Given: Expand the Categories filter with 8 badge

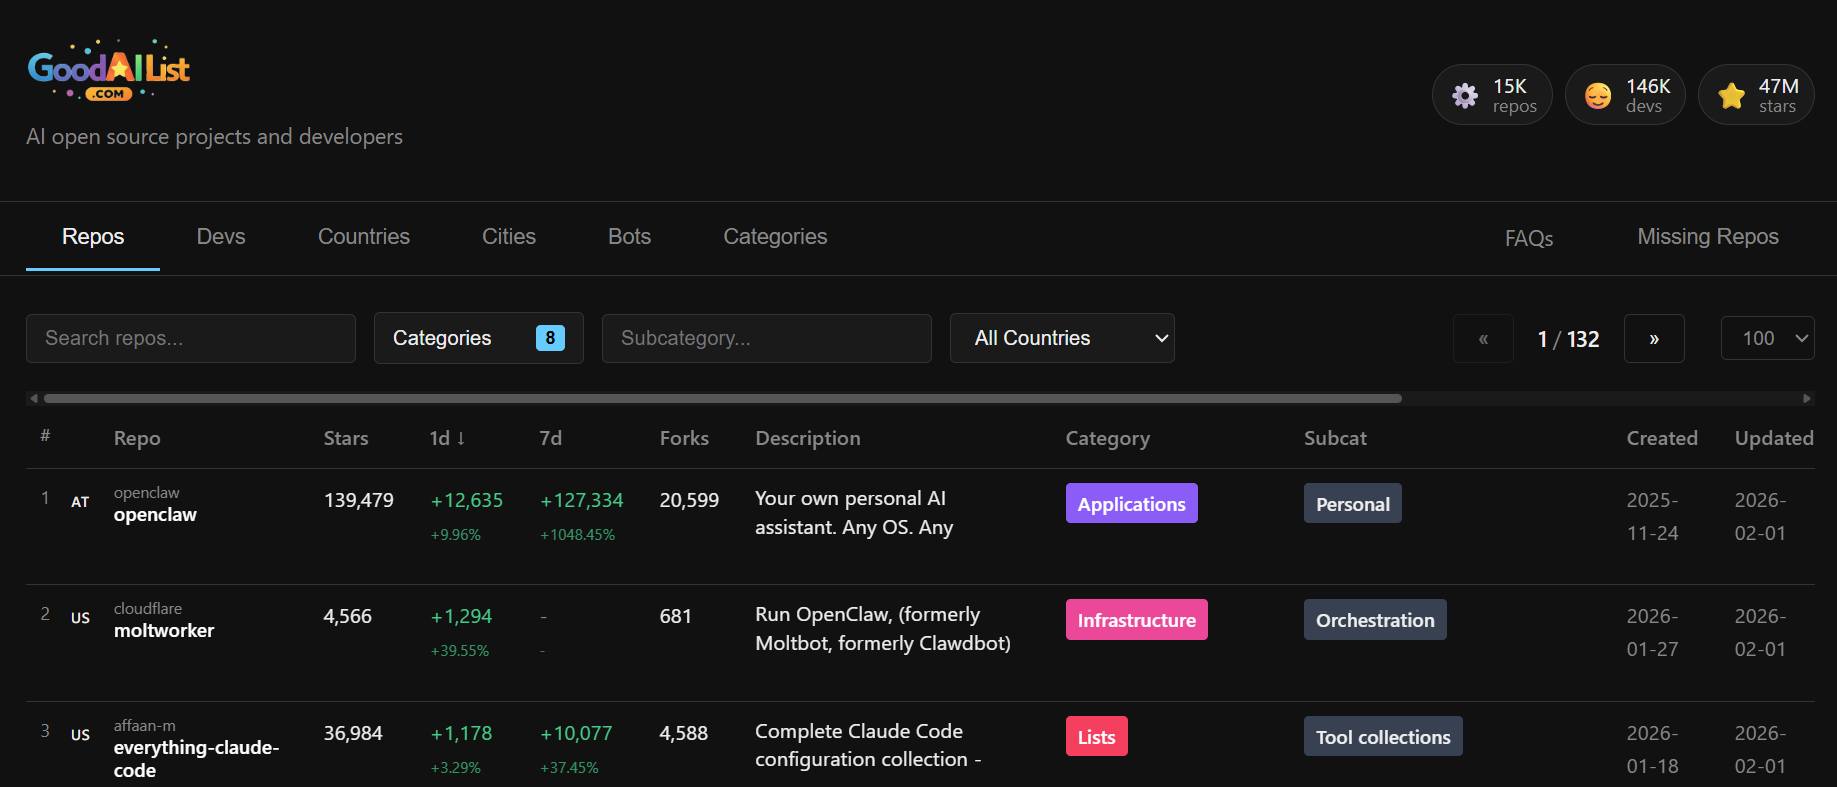Looking at the screenshot, I should 478,338.
